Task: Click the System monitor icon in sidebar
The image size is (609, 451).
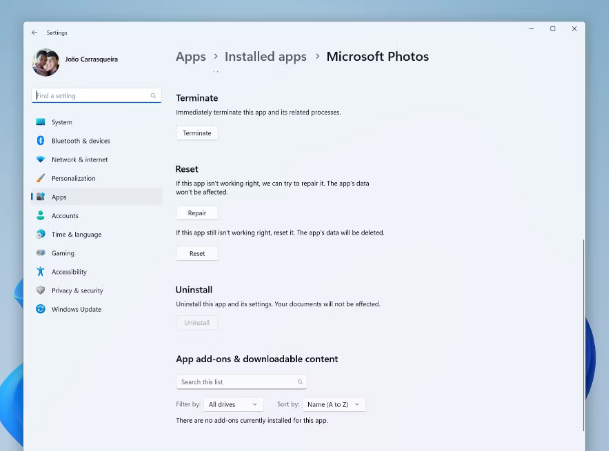Action: click(40, 122)
